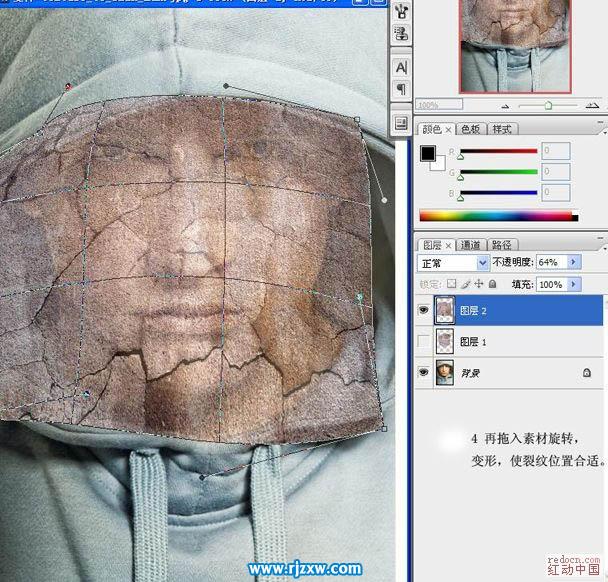Click the Navigator 100% zoom field

(439, 104)
